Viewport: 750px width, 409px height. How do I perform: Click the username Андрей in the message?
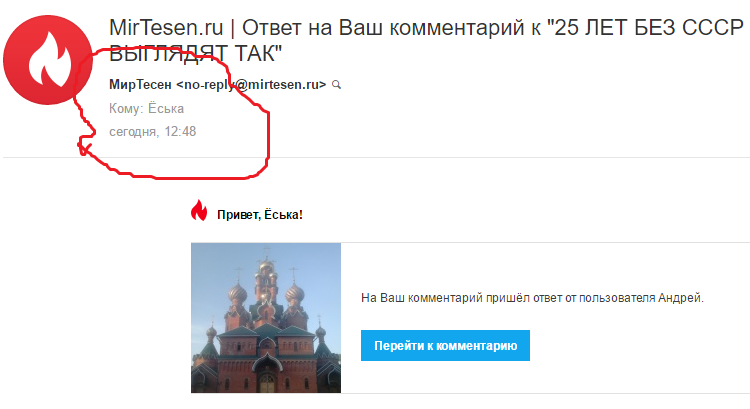pos(679,298)
